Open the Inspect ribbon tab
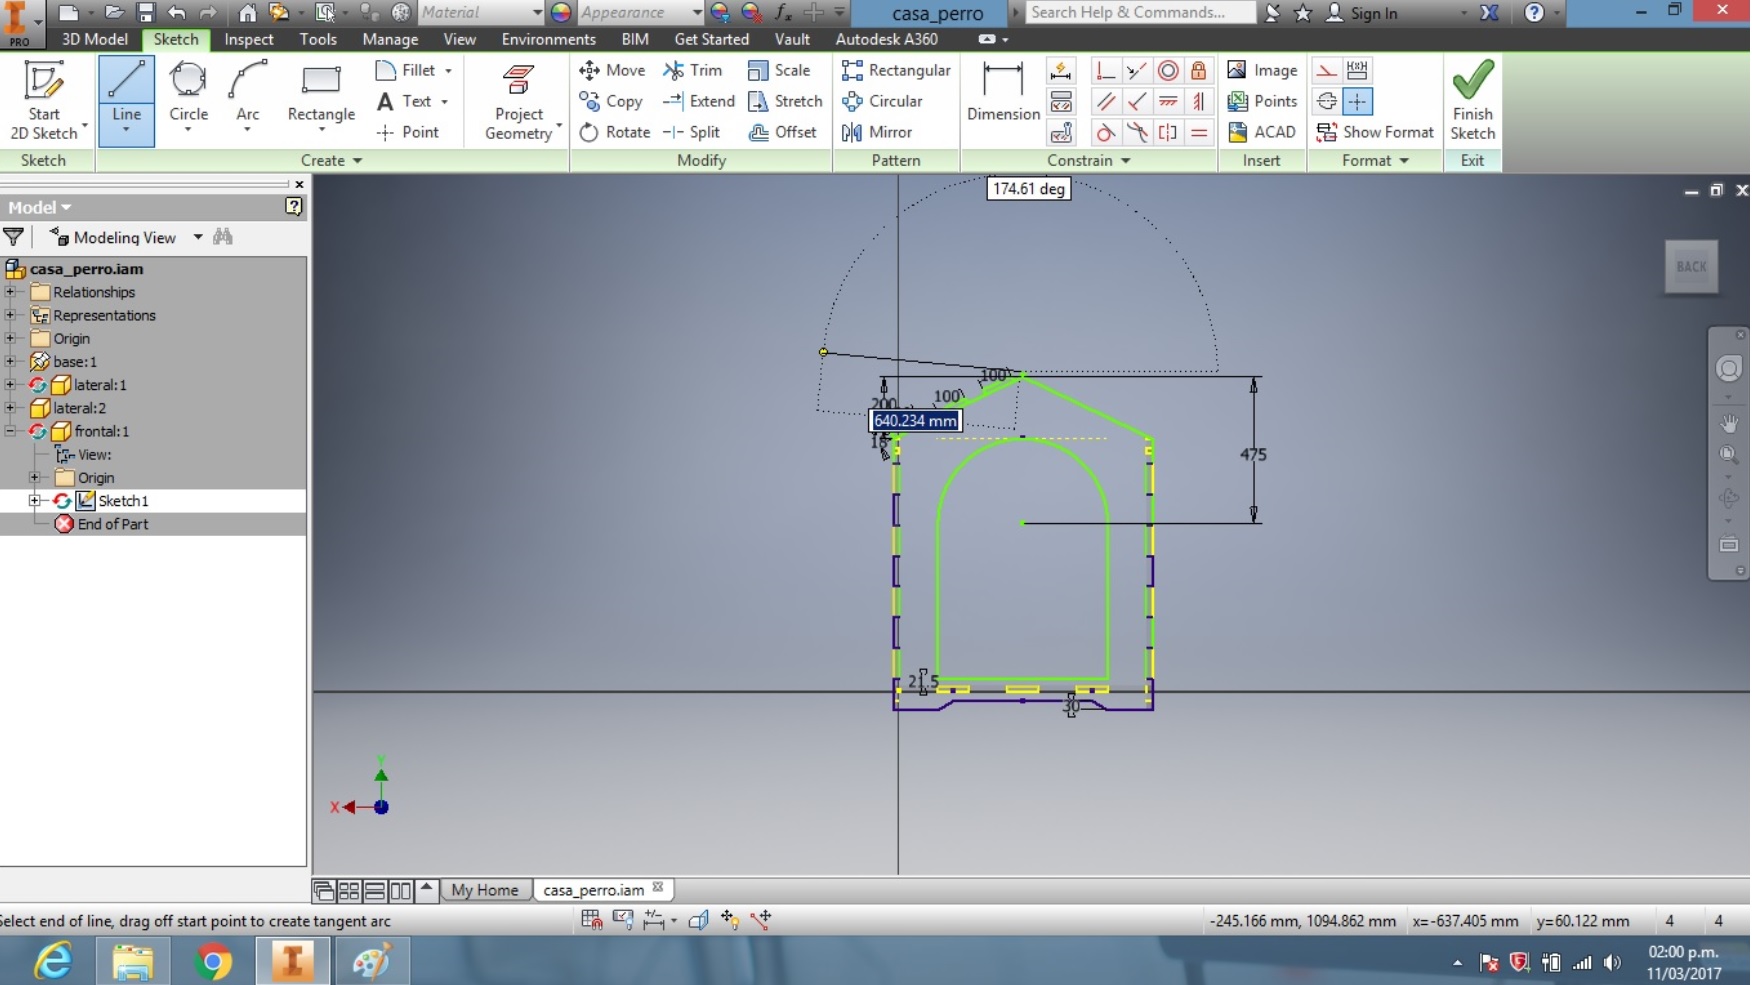The width and height of the screenshot is (1752, 985). point(249,39)
